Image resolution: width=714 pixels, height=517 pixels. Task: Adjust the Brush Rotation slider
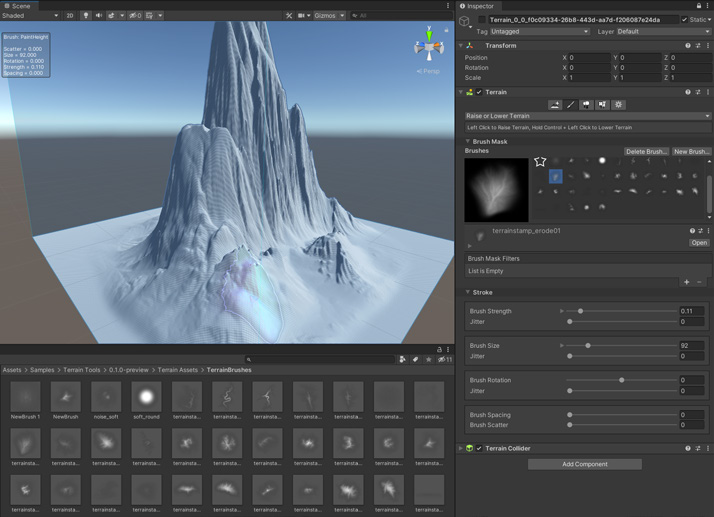coord(622,380)
